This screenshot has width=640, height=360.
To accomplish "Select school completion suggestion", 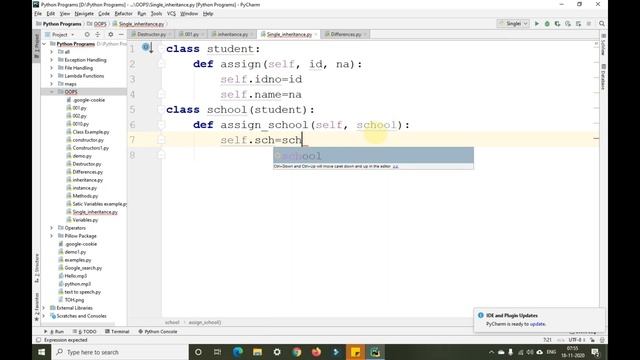I will coord(373,156).
